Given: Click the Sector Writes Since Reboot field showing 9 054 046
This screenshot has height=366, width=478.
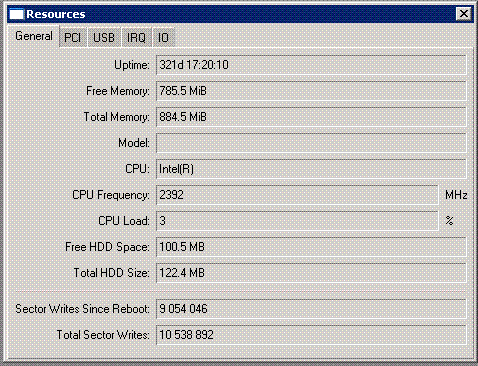Looking at the screenshot, I should point(311,309).
